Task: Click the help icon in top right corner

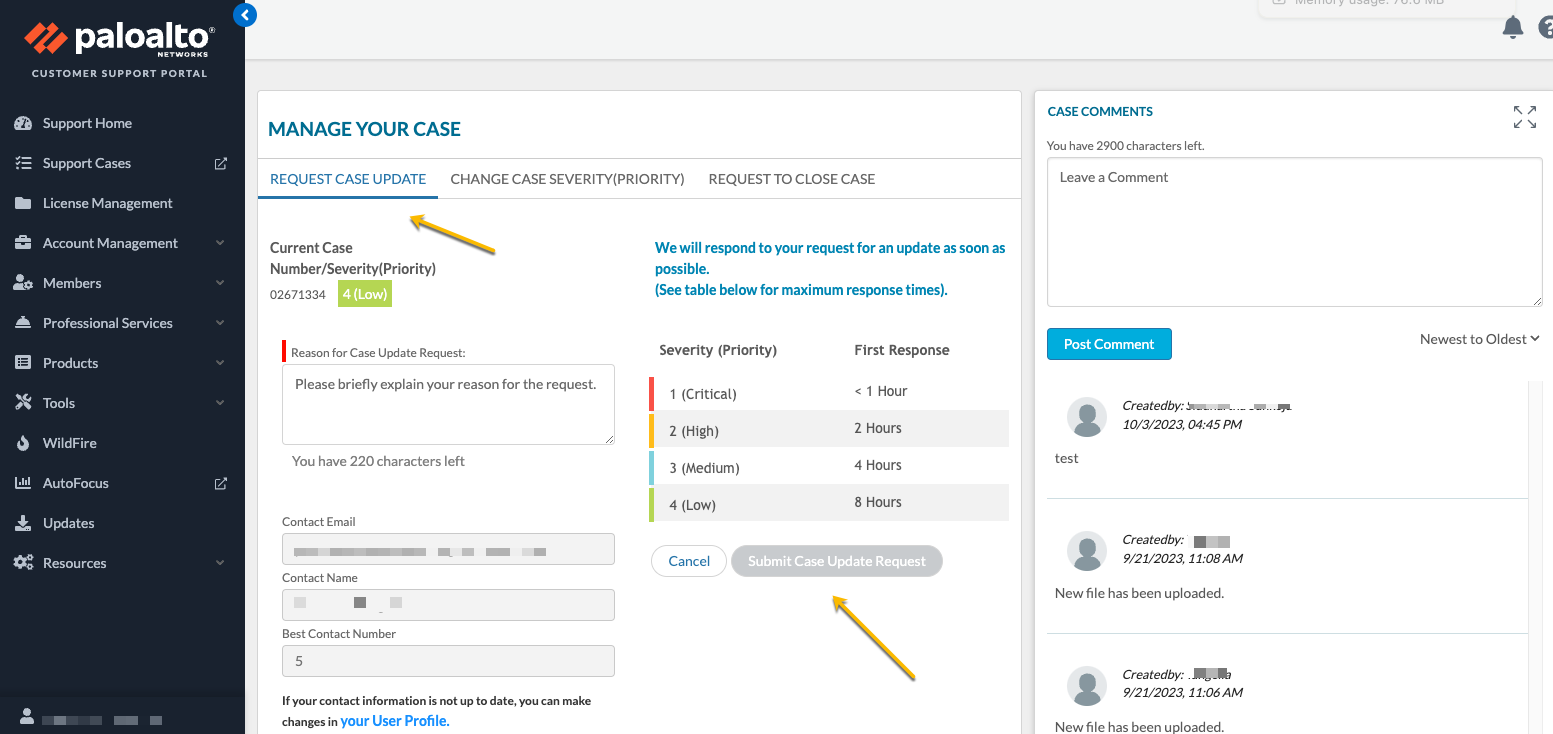Action: pos(1546,27)
